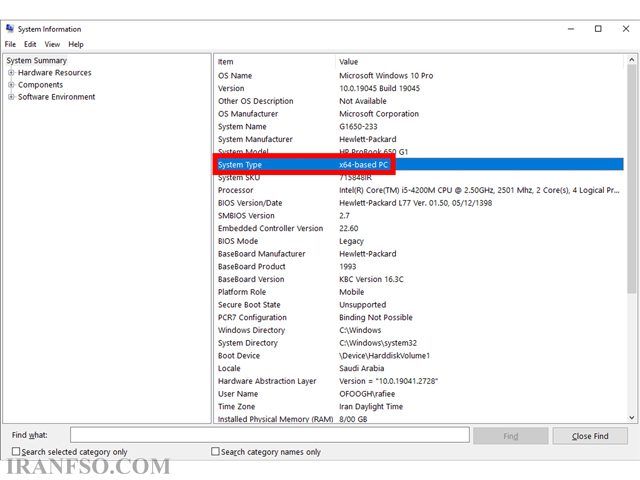This screenshot has height=480, width=640.
Task: Click the Iran Daylight Time value
Action: pyautogui.click(x=371, y=407)
